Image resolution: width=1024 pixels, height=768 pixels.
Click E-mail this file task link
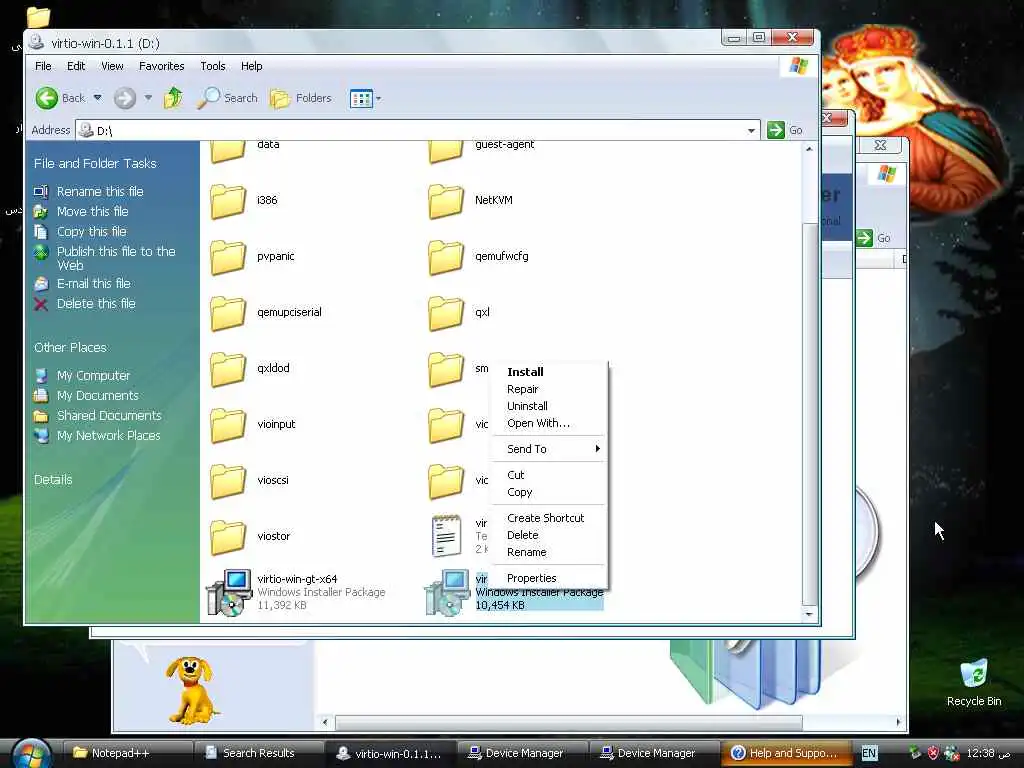[x=93, y=283]
